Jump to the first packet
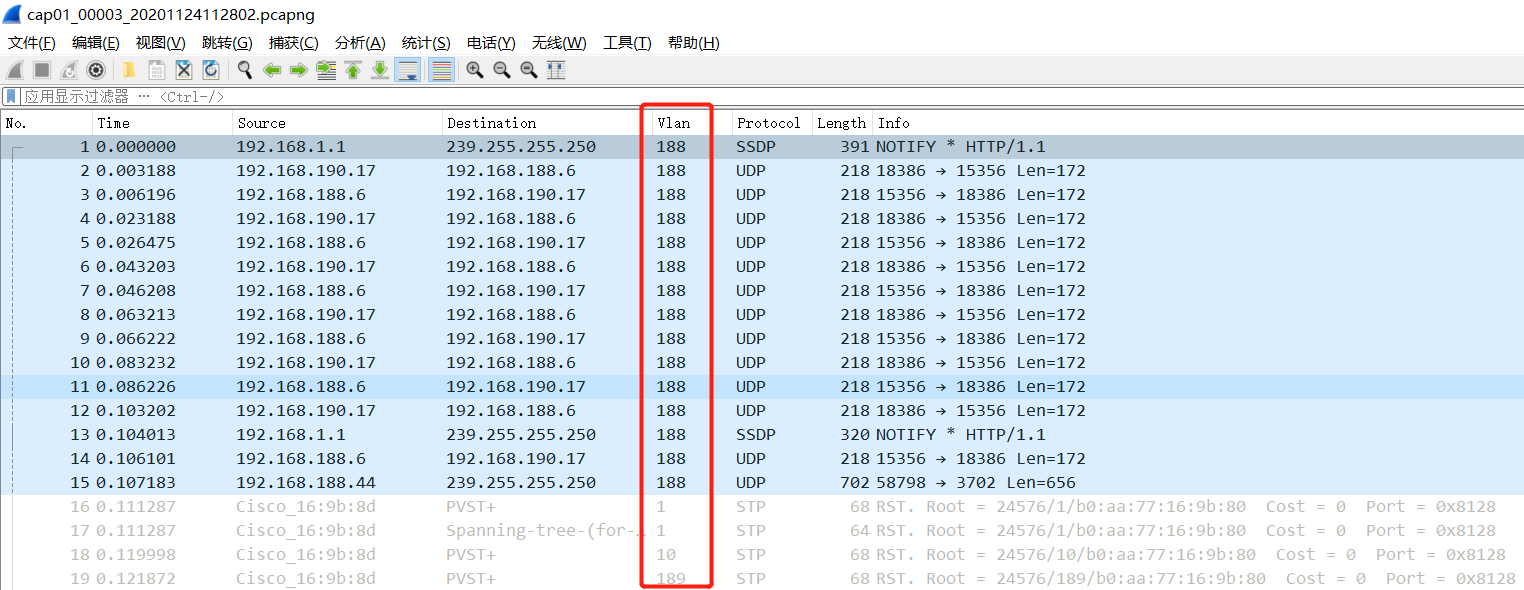Image resolution: width=1524 pixels, height=590 pixels. point(354,70)
